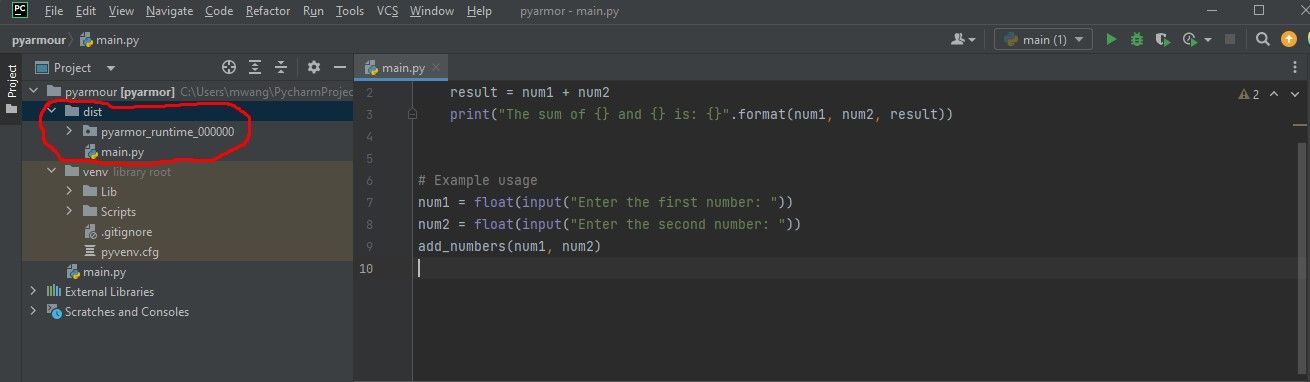
Task: Open the Edit menu
Action: point(86,11)
